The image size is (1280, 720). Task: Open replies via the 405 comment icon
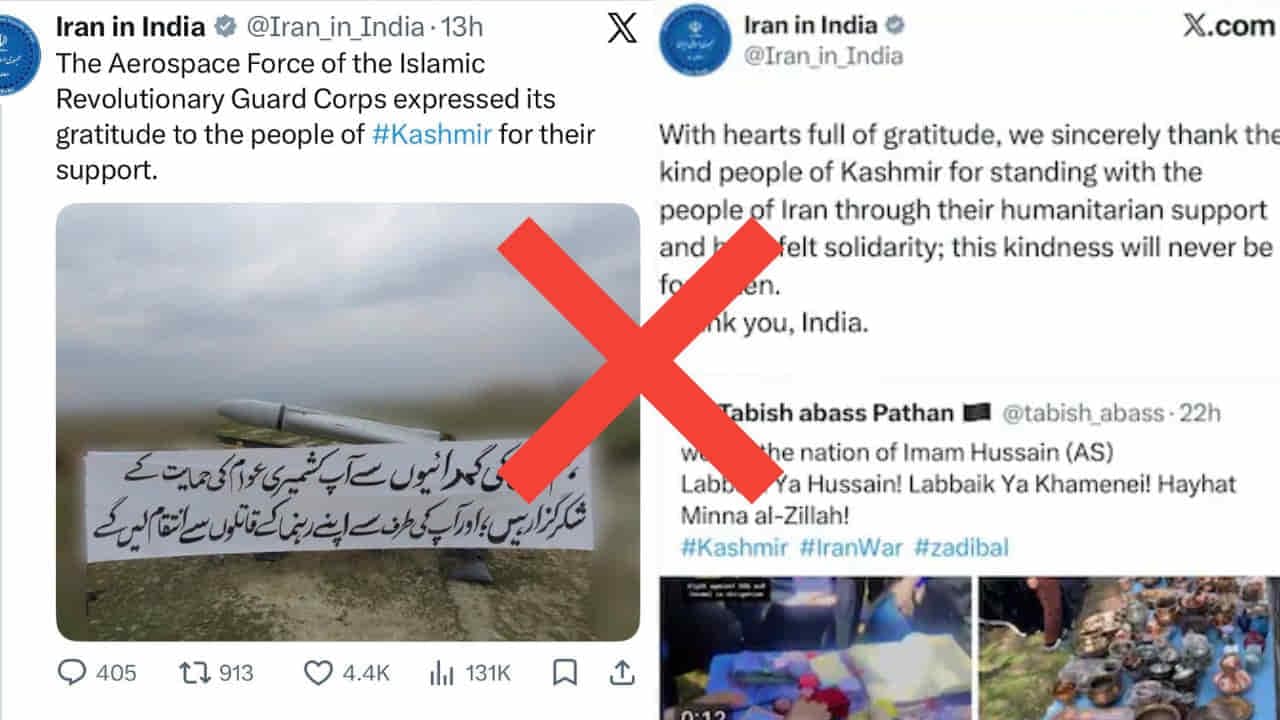[73, 672]
